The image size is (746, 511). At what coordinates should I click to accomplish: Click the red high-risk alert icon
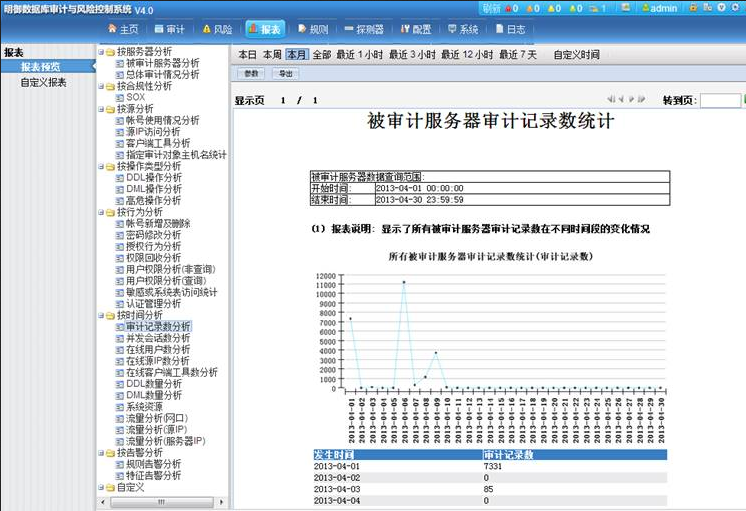click(508, 8)
